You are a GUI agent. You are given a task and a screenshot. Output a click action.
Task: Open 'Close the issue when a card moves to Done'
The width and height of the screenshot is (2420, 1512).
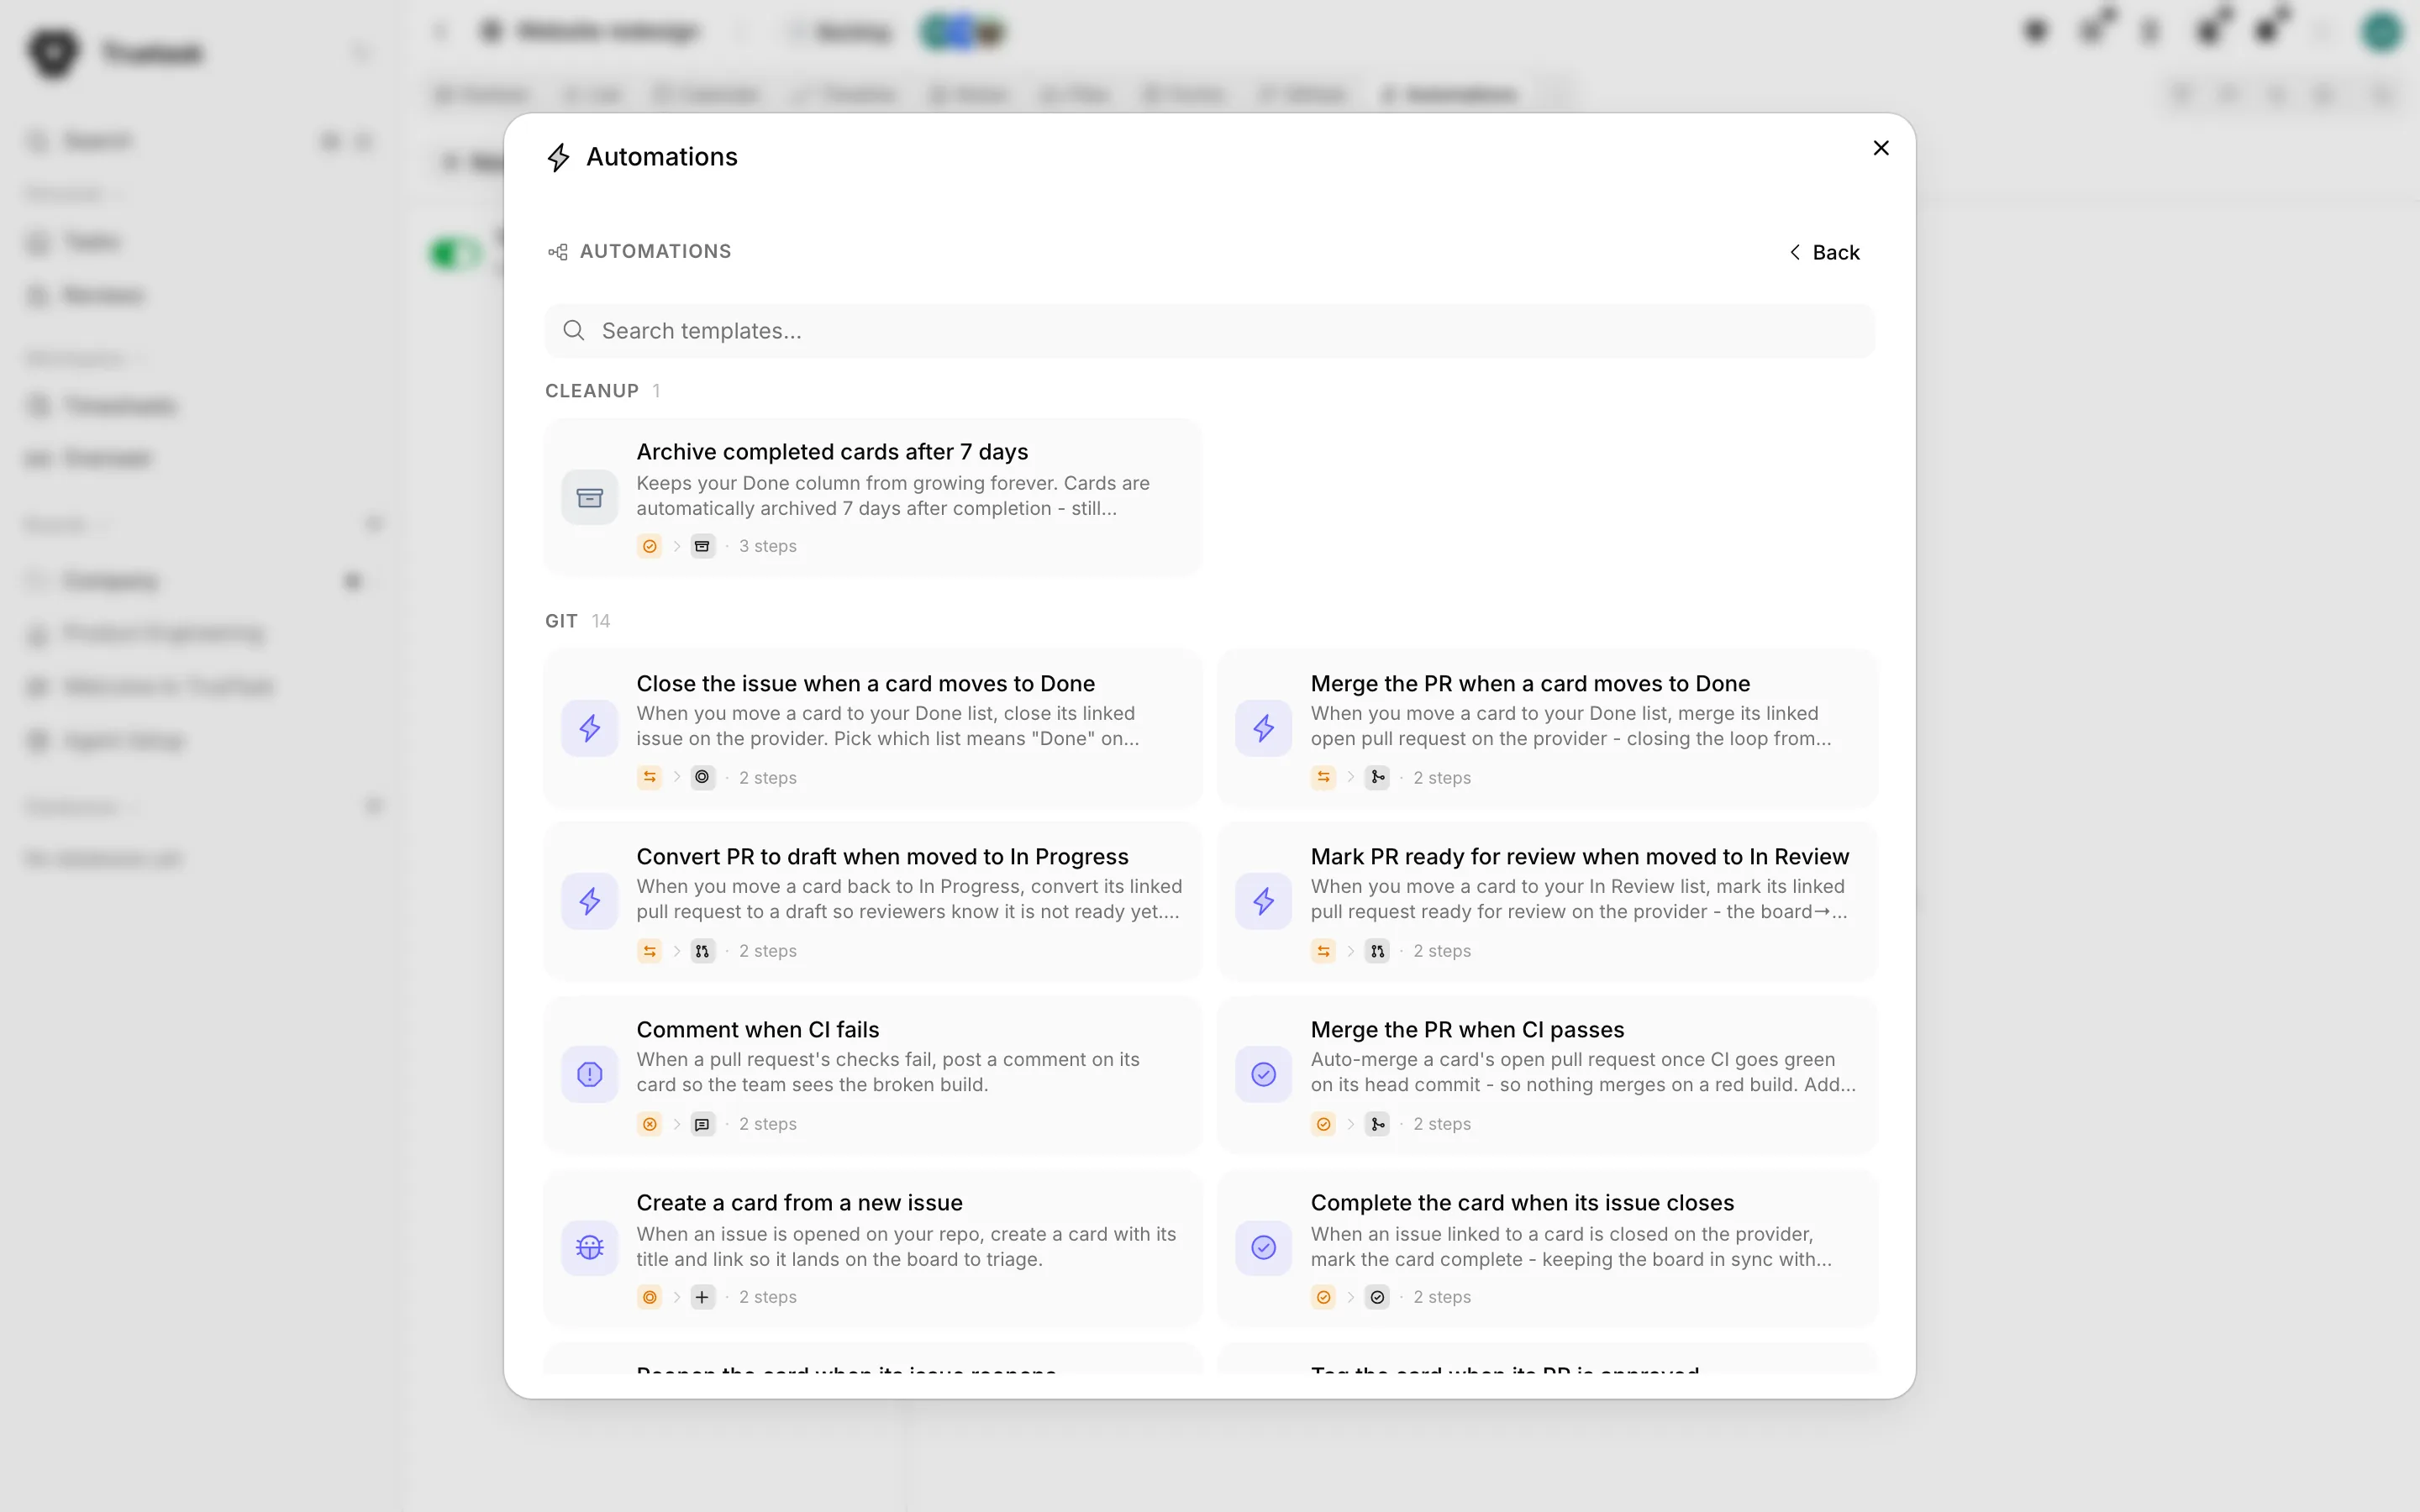[x=873, y=728]
